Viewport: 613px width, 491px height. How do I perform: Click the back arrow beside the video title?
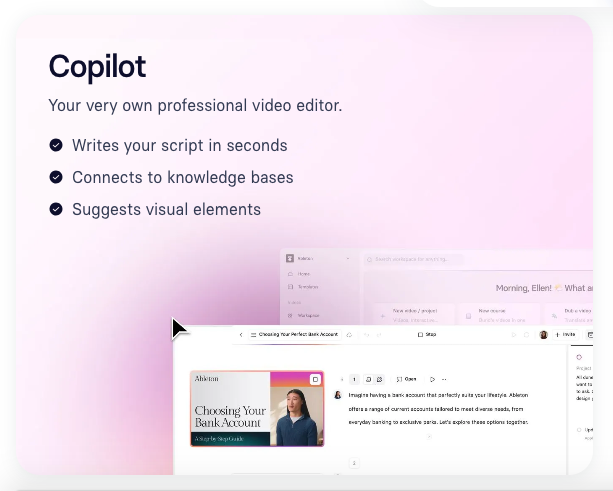[x=241, y=334]
